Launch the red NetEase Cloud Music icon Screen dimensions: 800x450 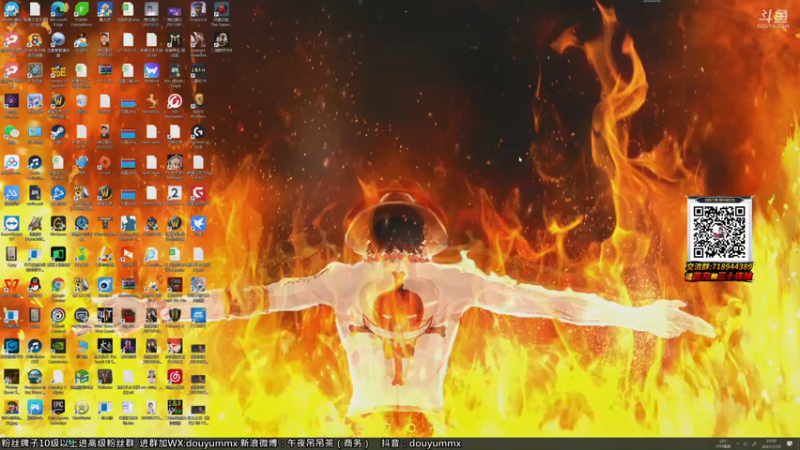pos(174,377)
